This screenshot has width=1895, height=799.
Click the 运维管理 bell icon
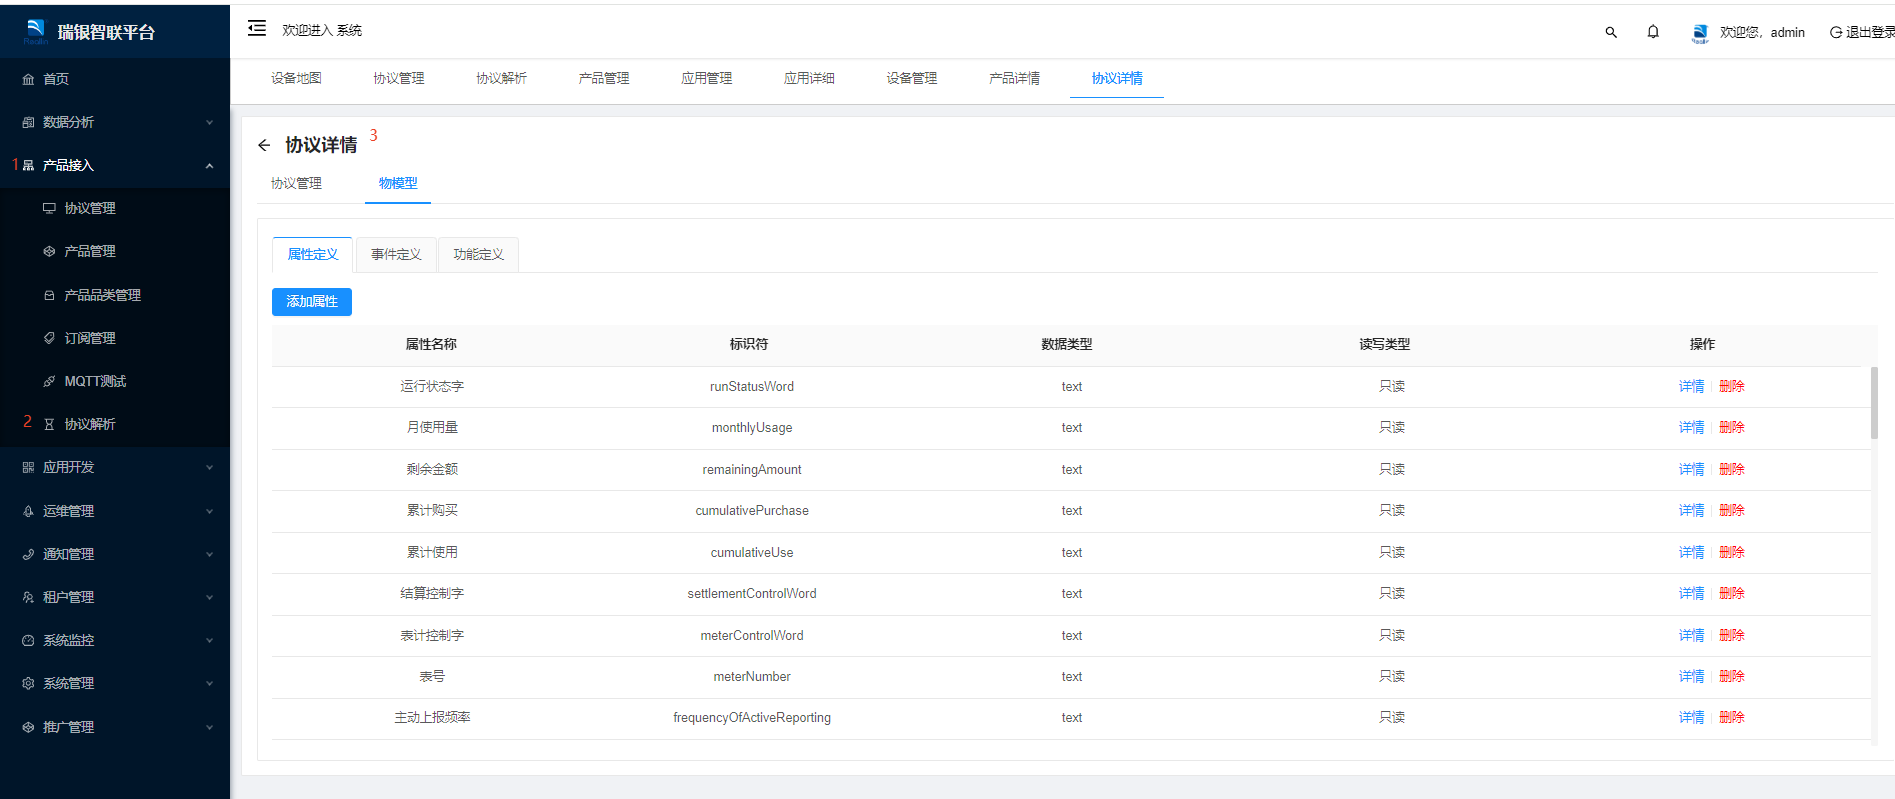(28, 511)
